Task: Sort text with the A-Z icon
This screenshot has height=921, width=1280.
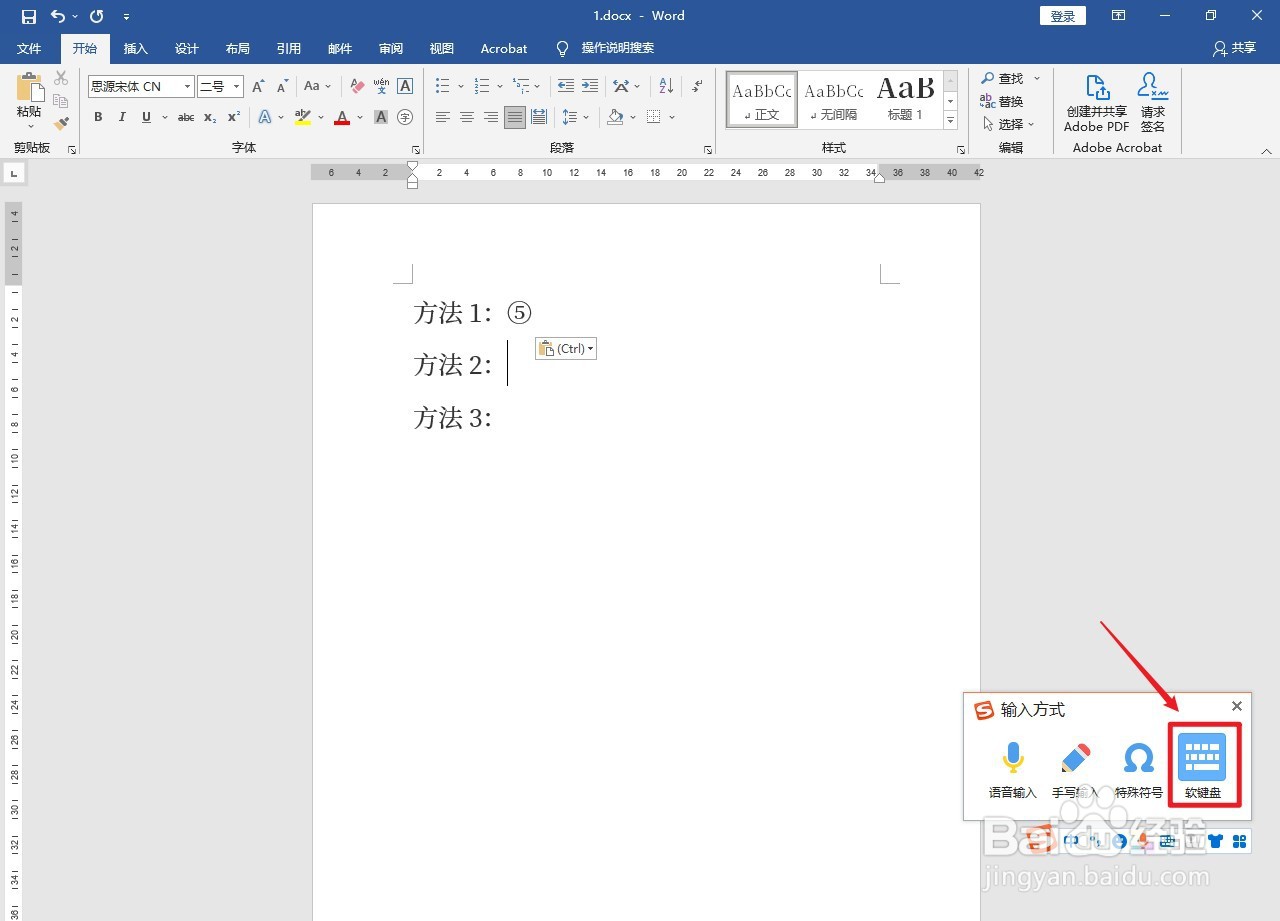Action: (667, 86)
